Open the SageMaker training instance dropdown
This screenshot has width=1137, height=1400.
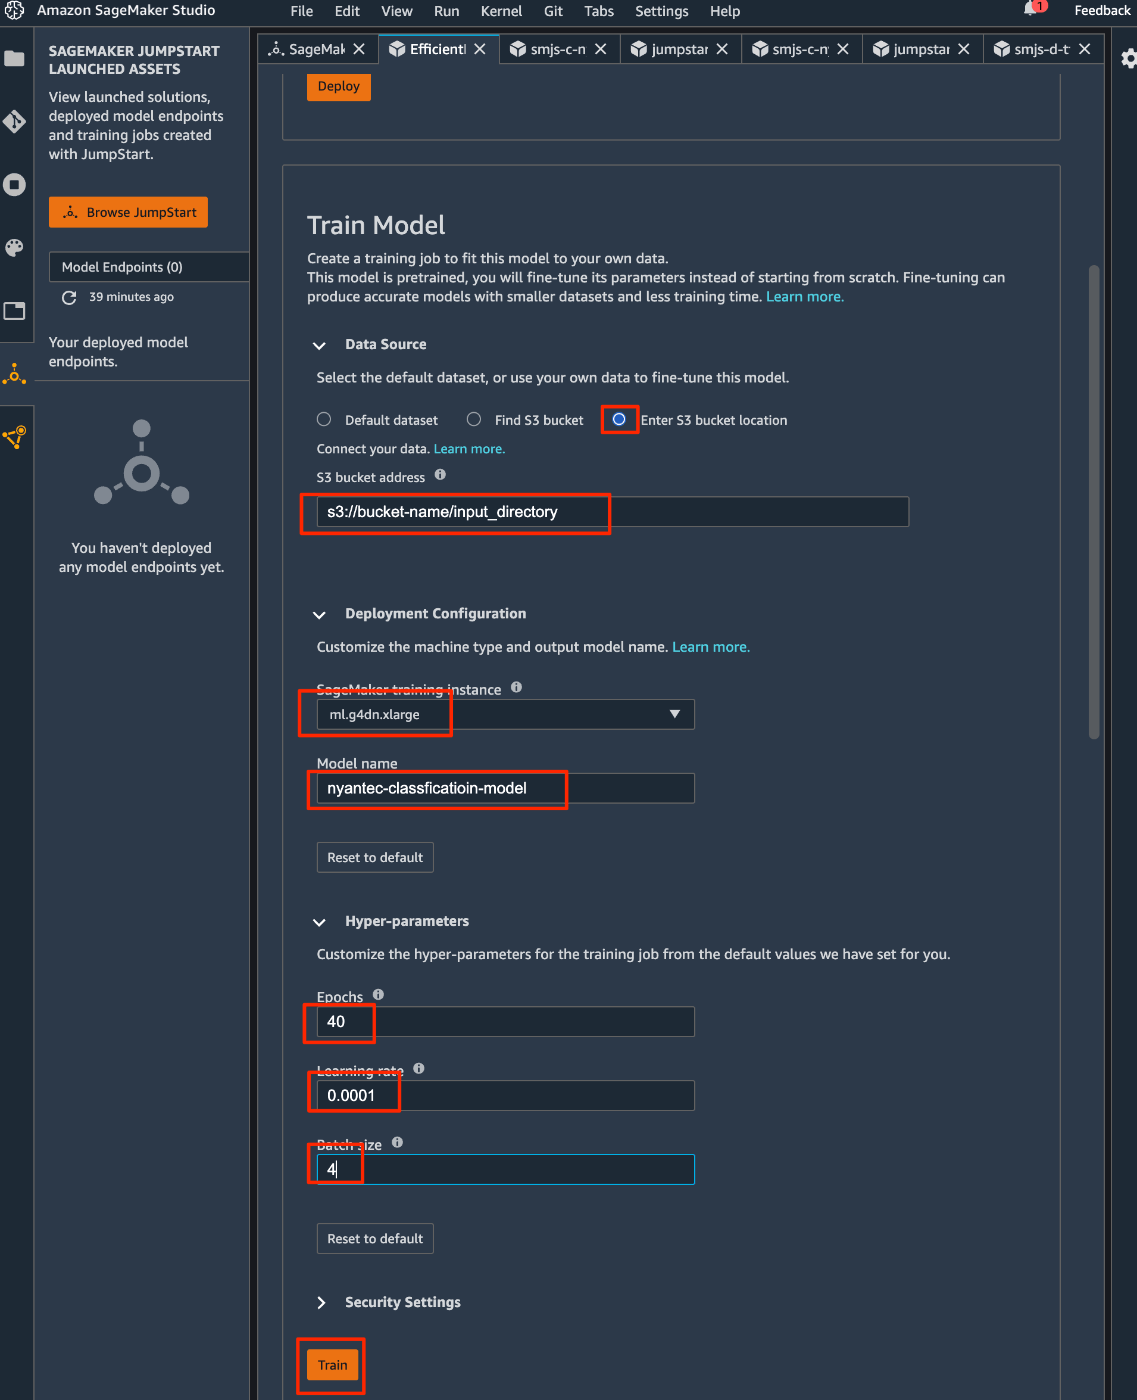[505, 714]
